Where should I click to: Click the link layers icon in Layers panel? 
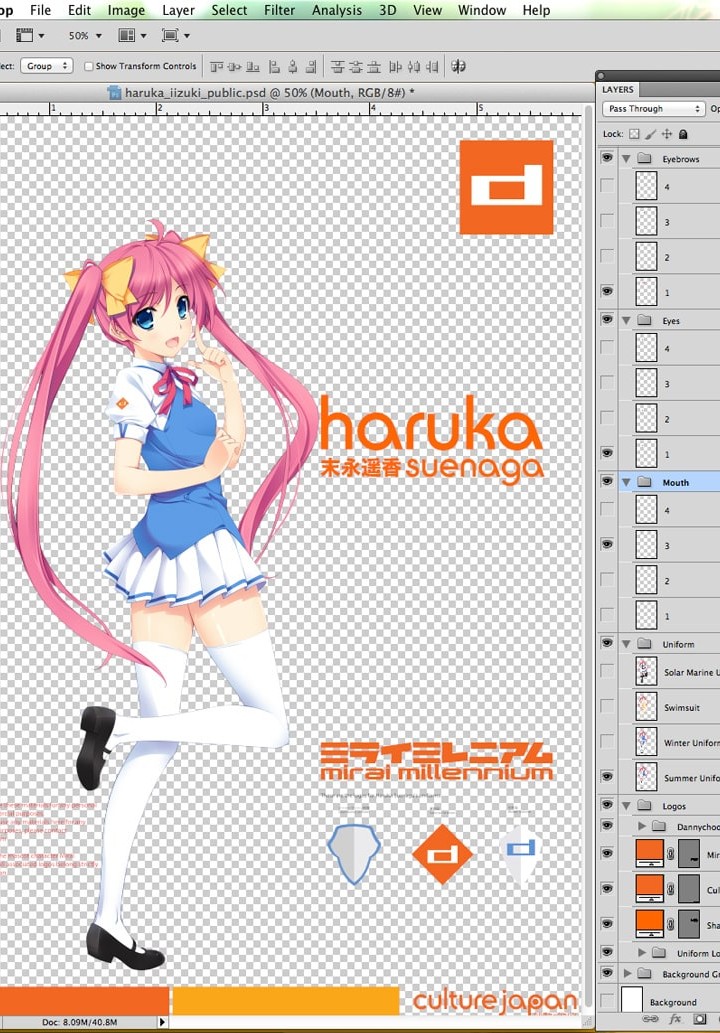[x=650, y=1019]
